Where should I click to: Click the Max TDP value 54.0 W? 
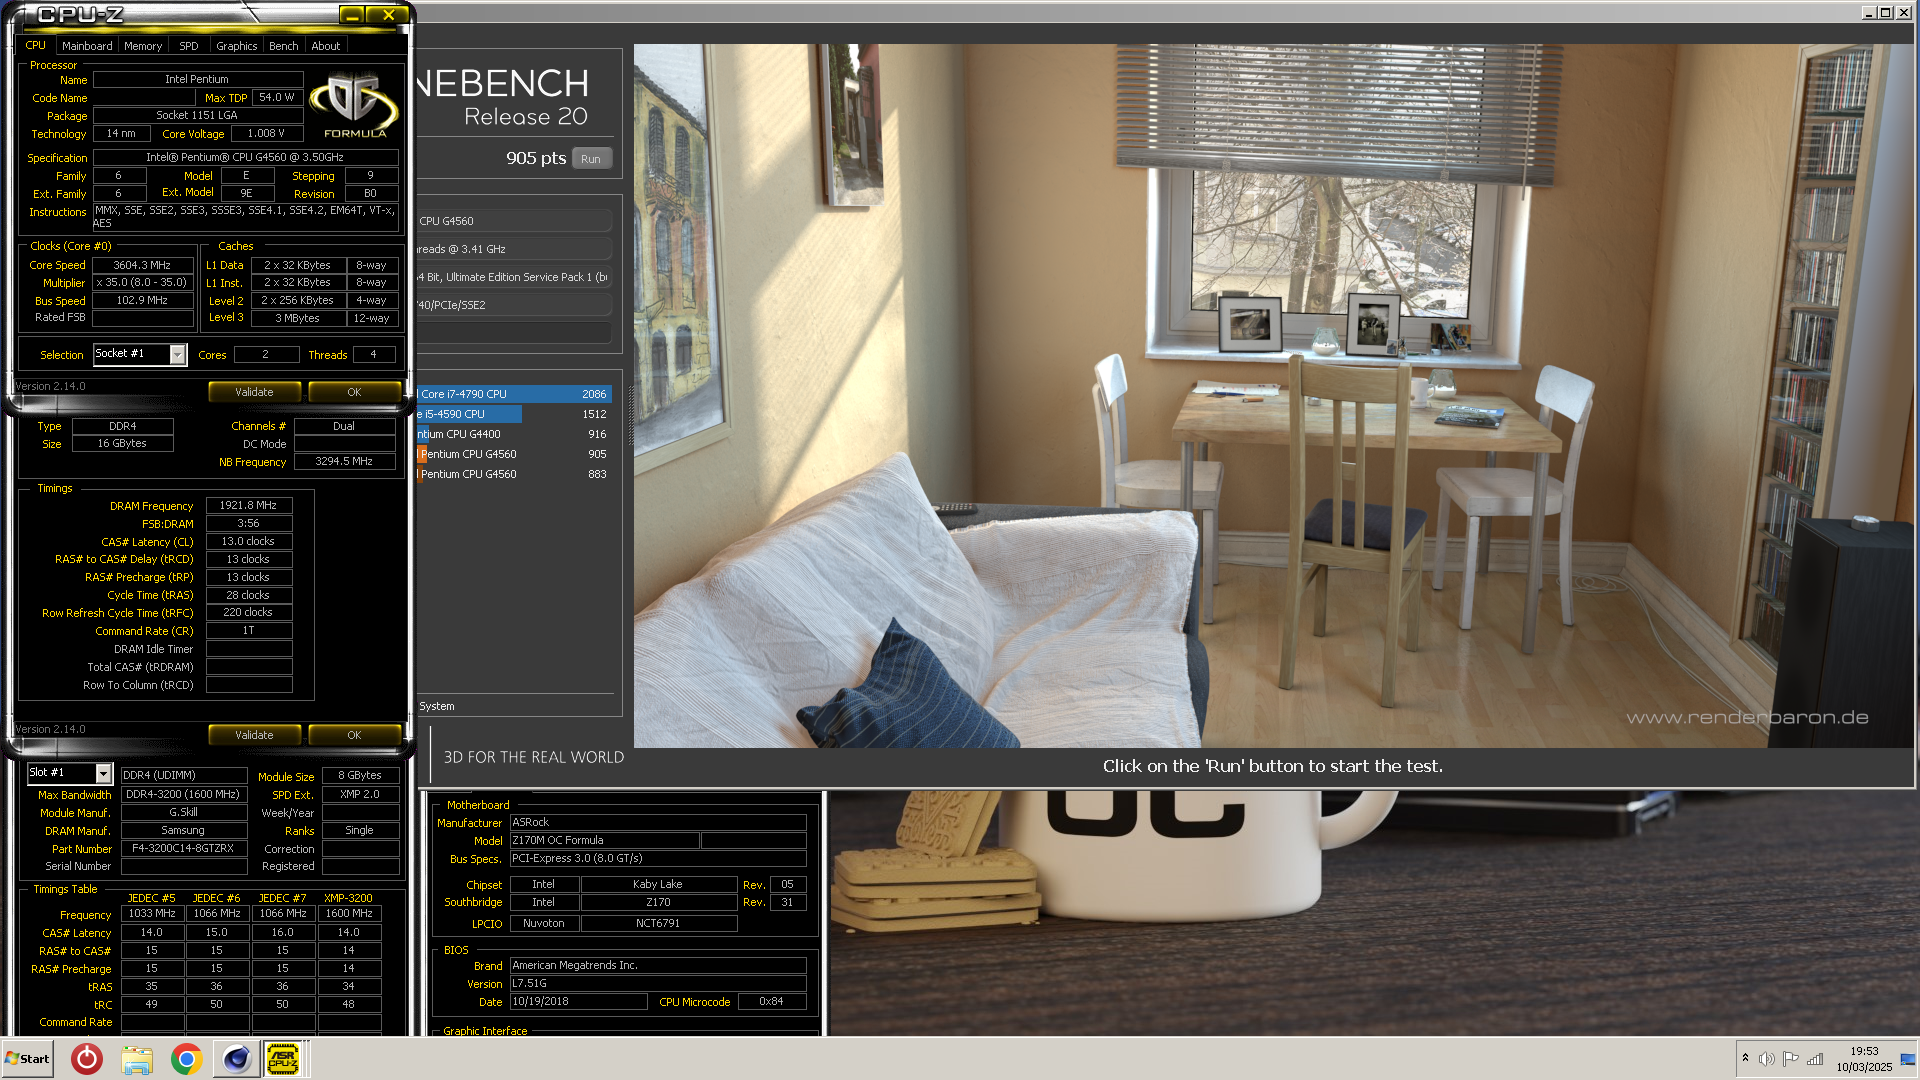coord(277,97)
